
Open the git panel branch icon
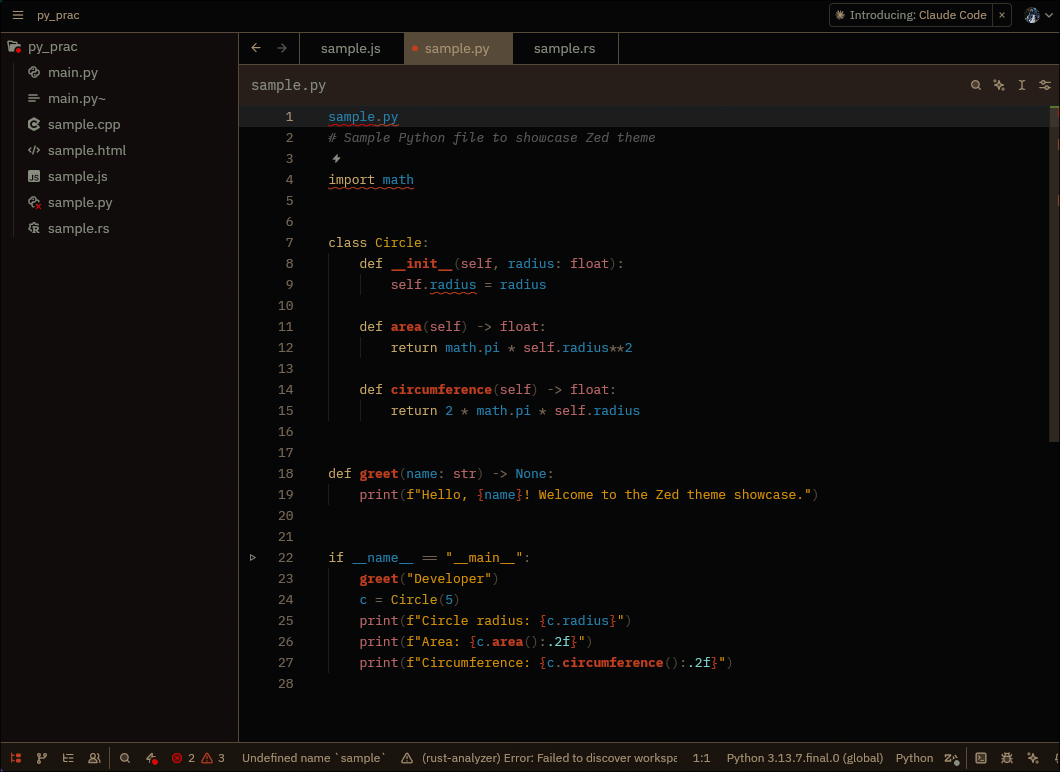[x=42, y=758]
